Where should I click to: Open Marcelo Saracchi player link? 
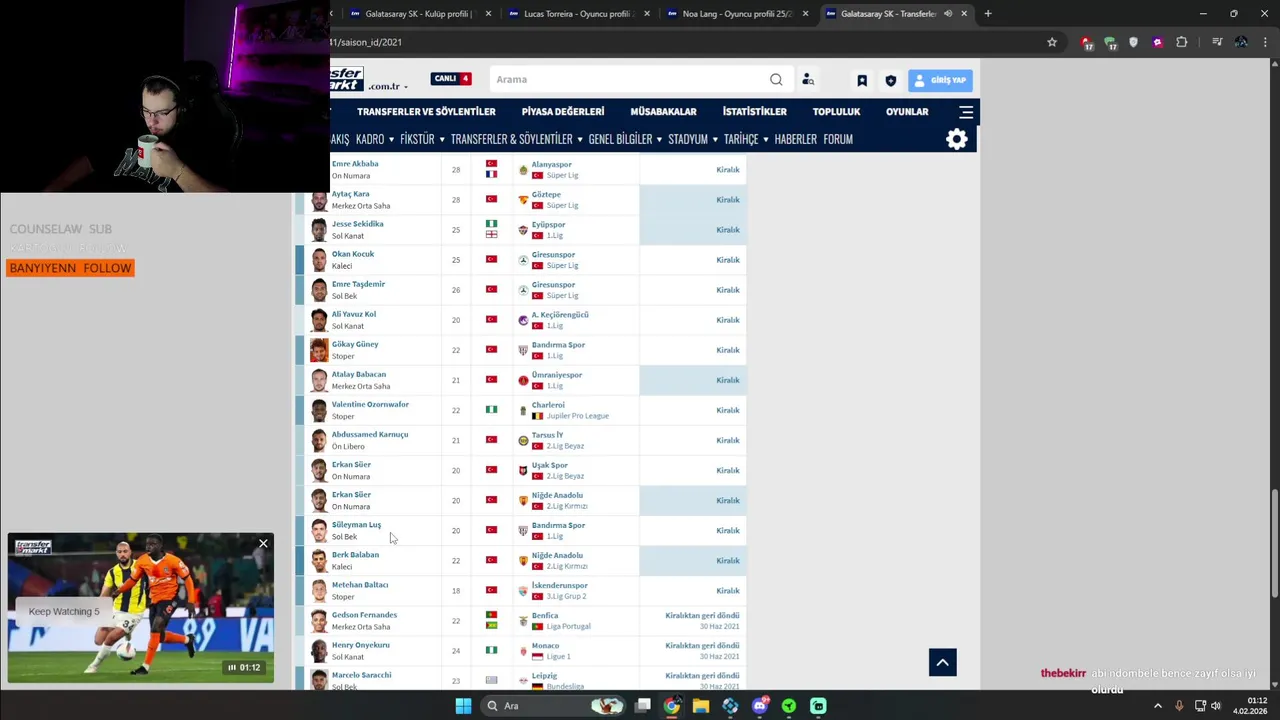tap(361, 675)
